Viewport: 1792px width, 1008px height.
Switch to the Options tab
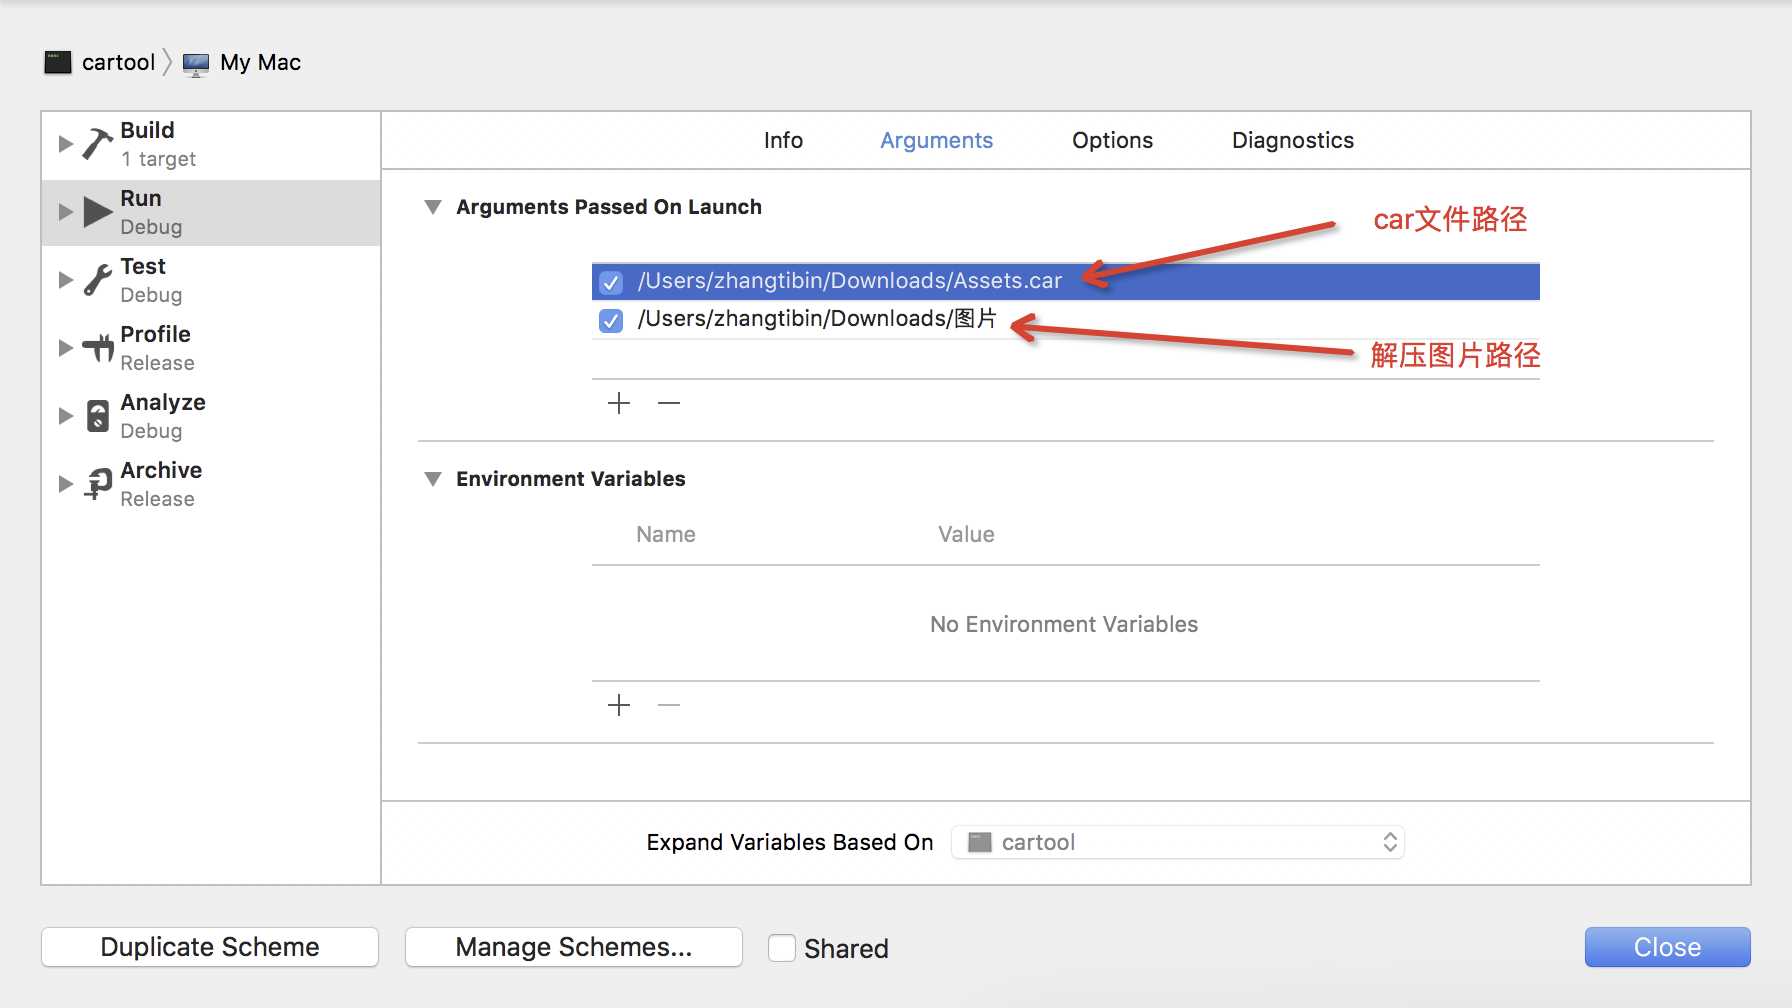pos(1112,140)
